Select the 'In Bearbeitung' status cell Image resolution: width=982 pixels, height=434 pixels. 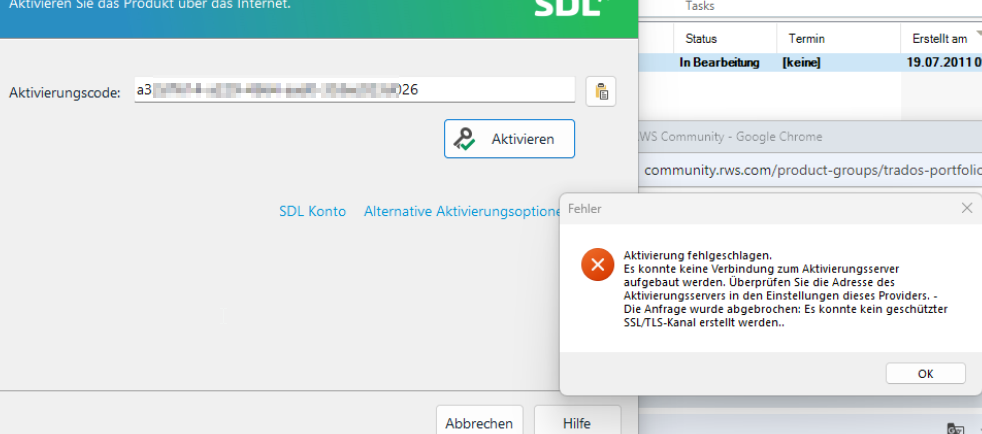(x=720, y=63)
